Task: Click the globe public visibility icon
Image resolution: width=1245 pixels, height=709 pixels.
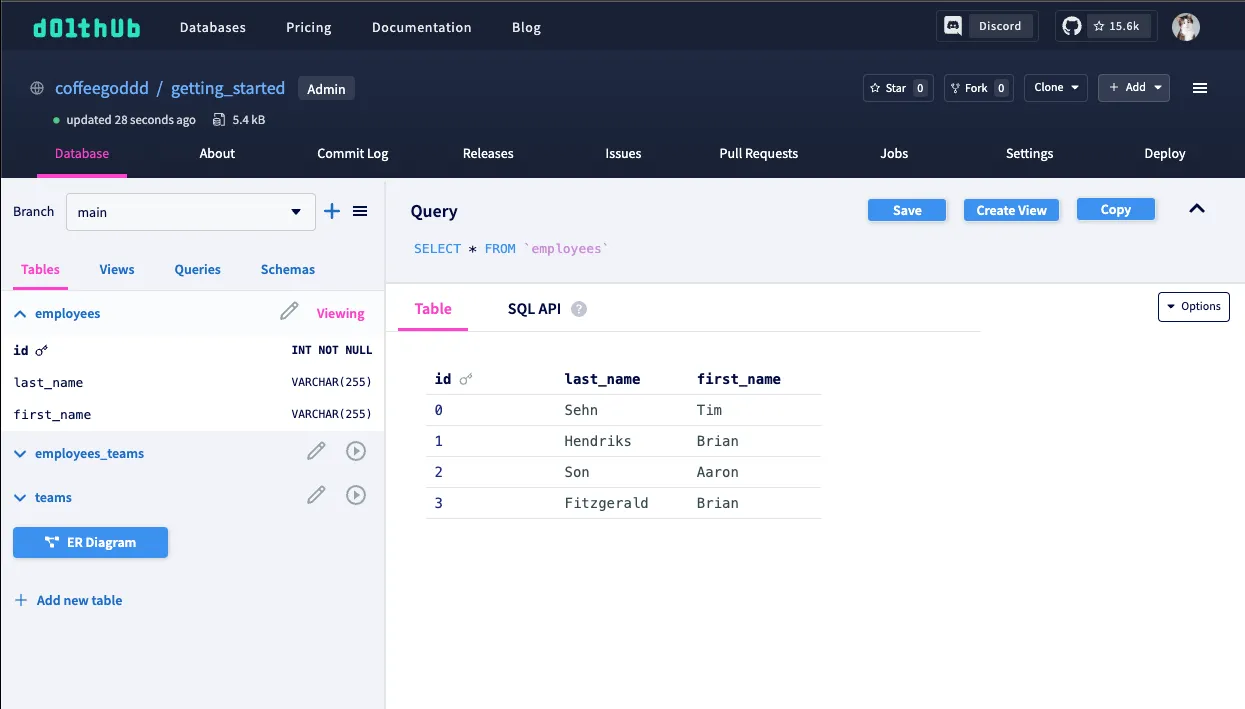Action: (x=37, y=88)
